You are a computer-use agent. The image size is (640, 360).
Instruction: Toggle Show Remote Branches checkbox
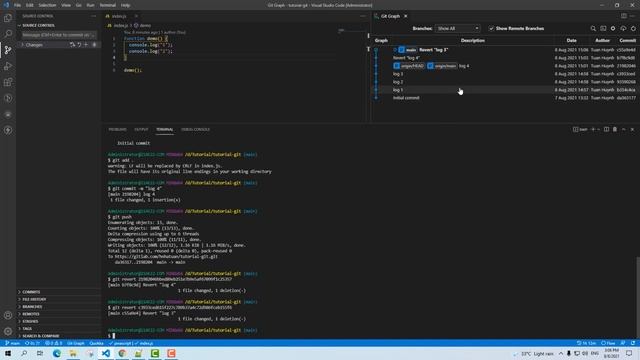click(x=491, y=29)
